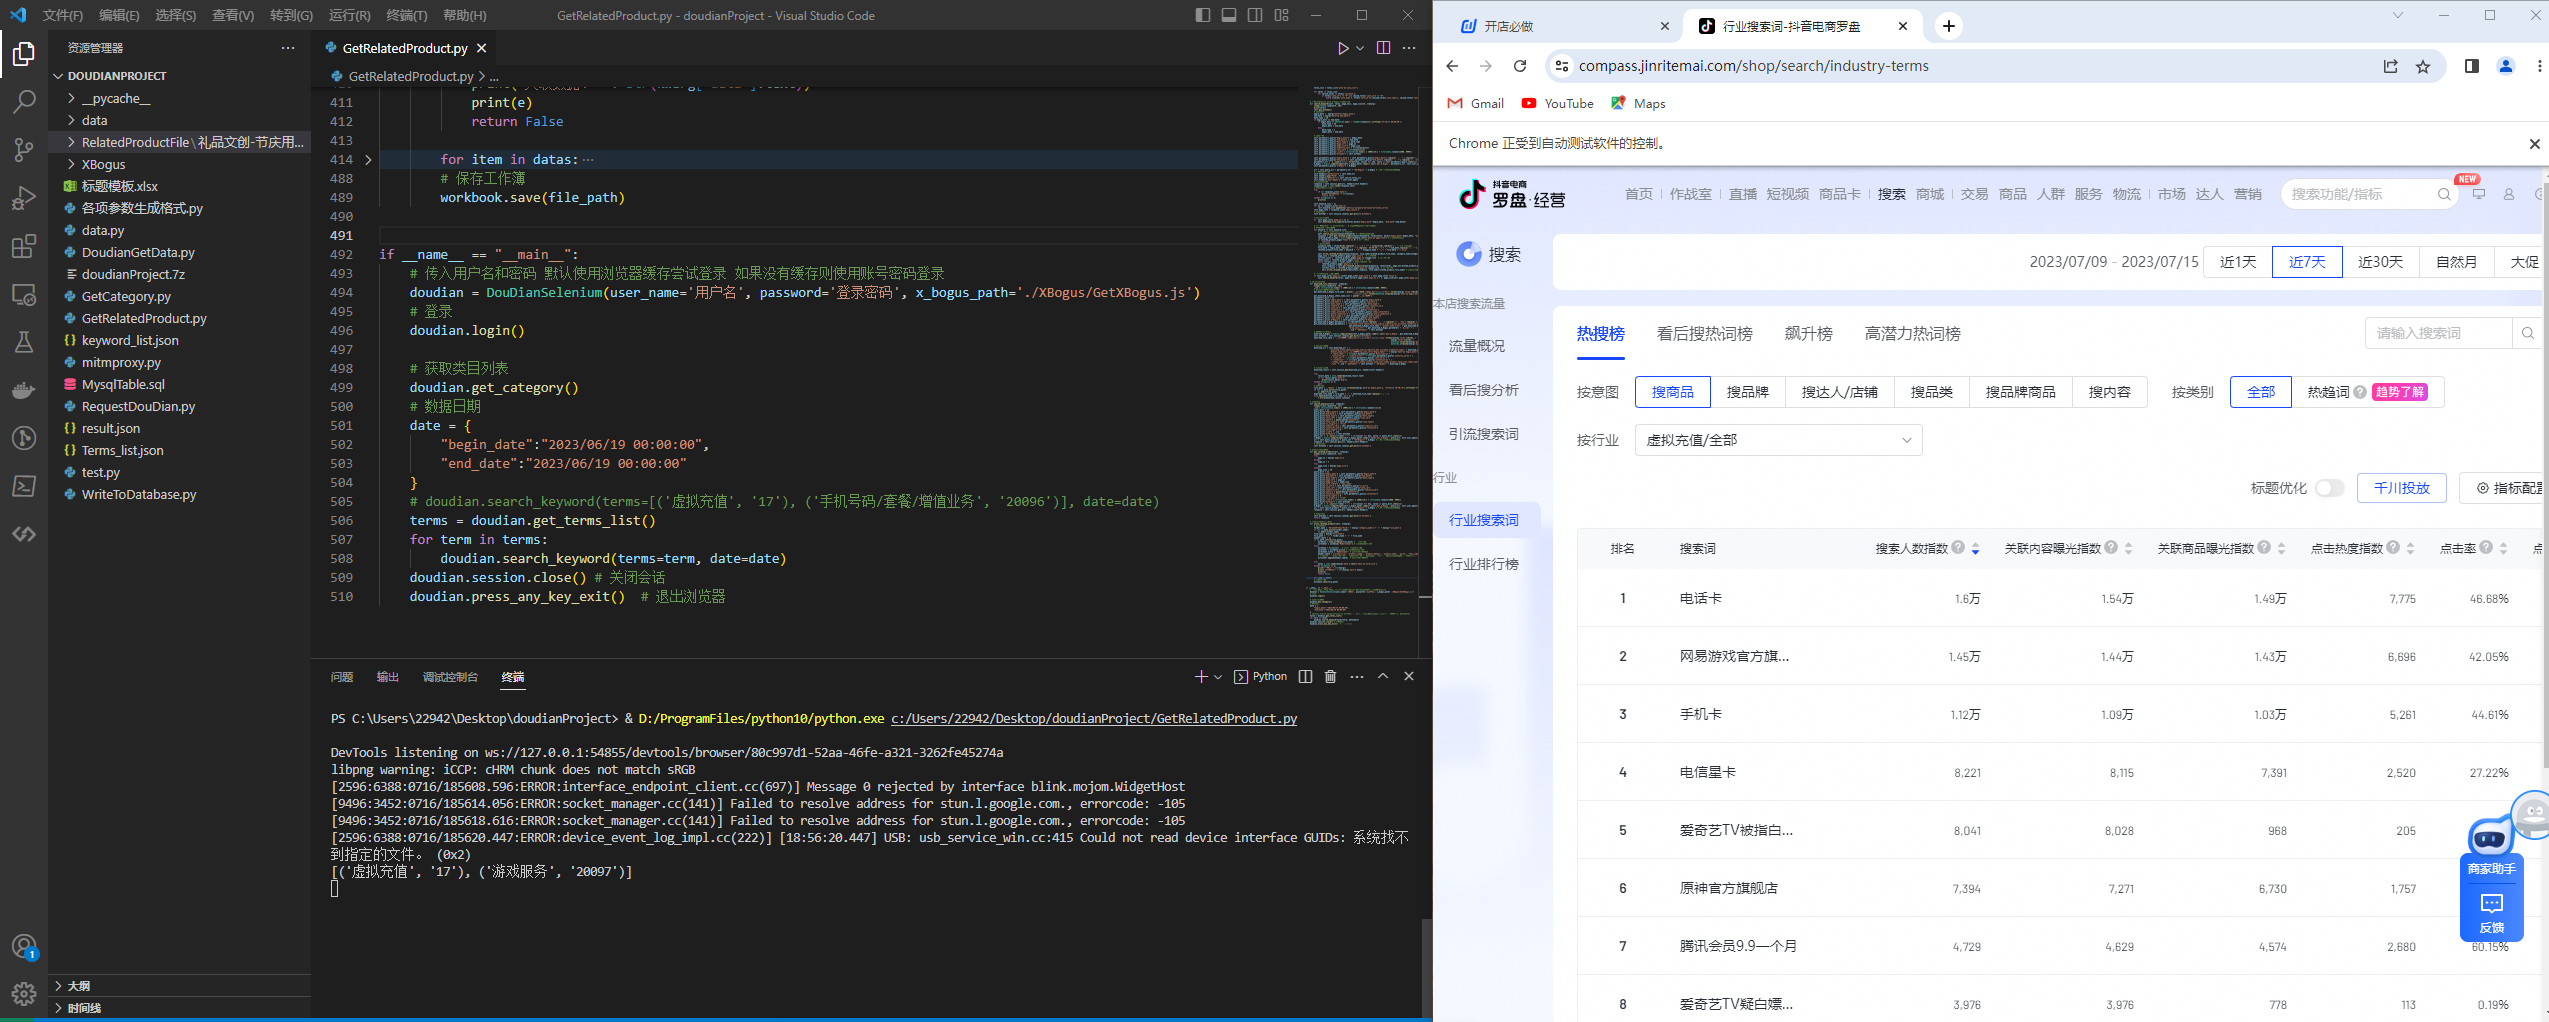This screenshot has height=1022, width=2549.
Task: Switch to the 调试控制台 panel tab
Action: (450, 677)
